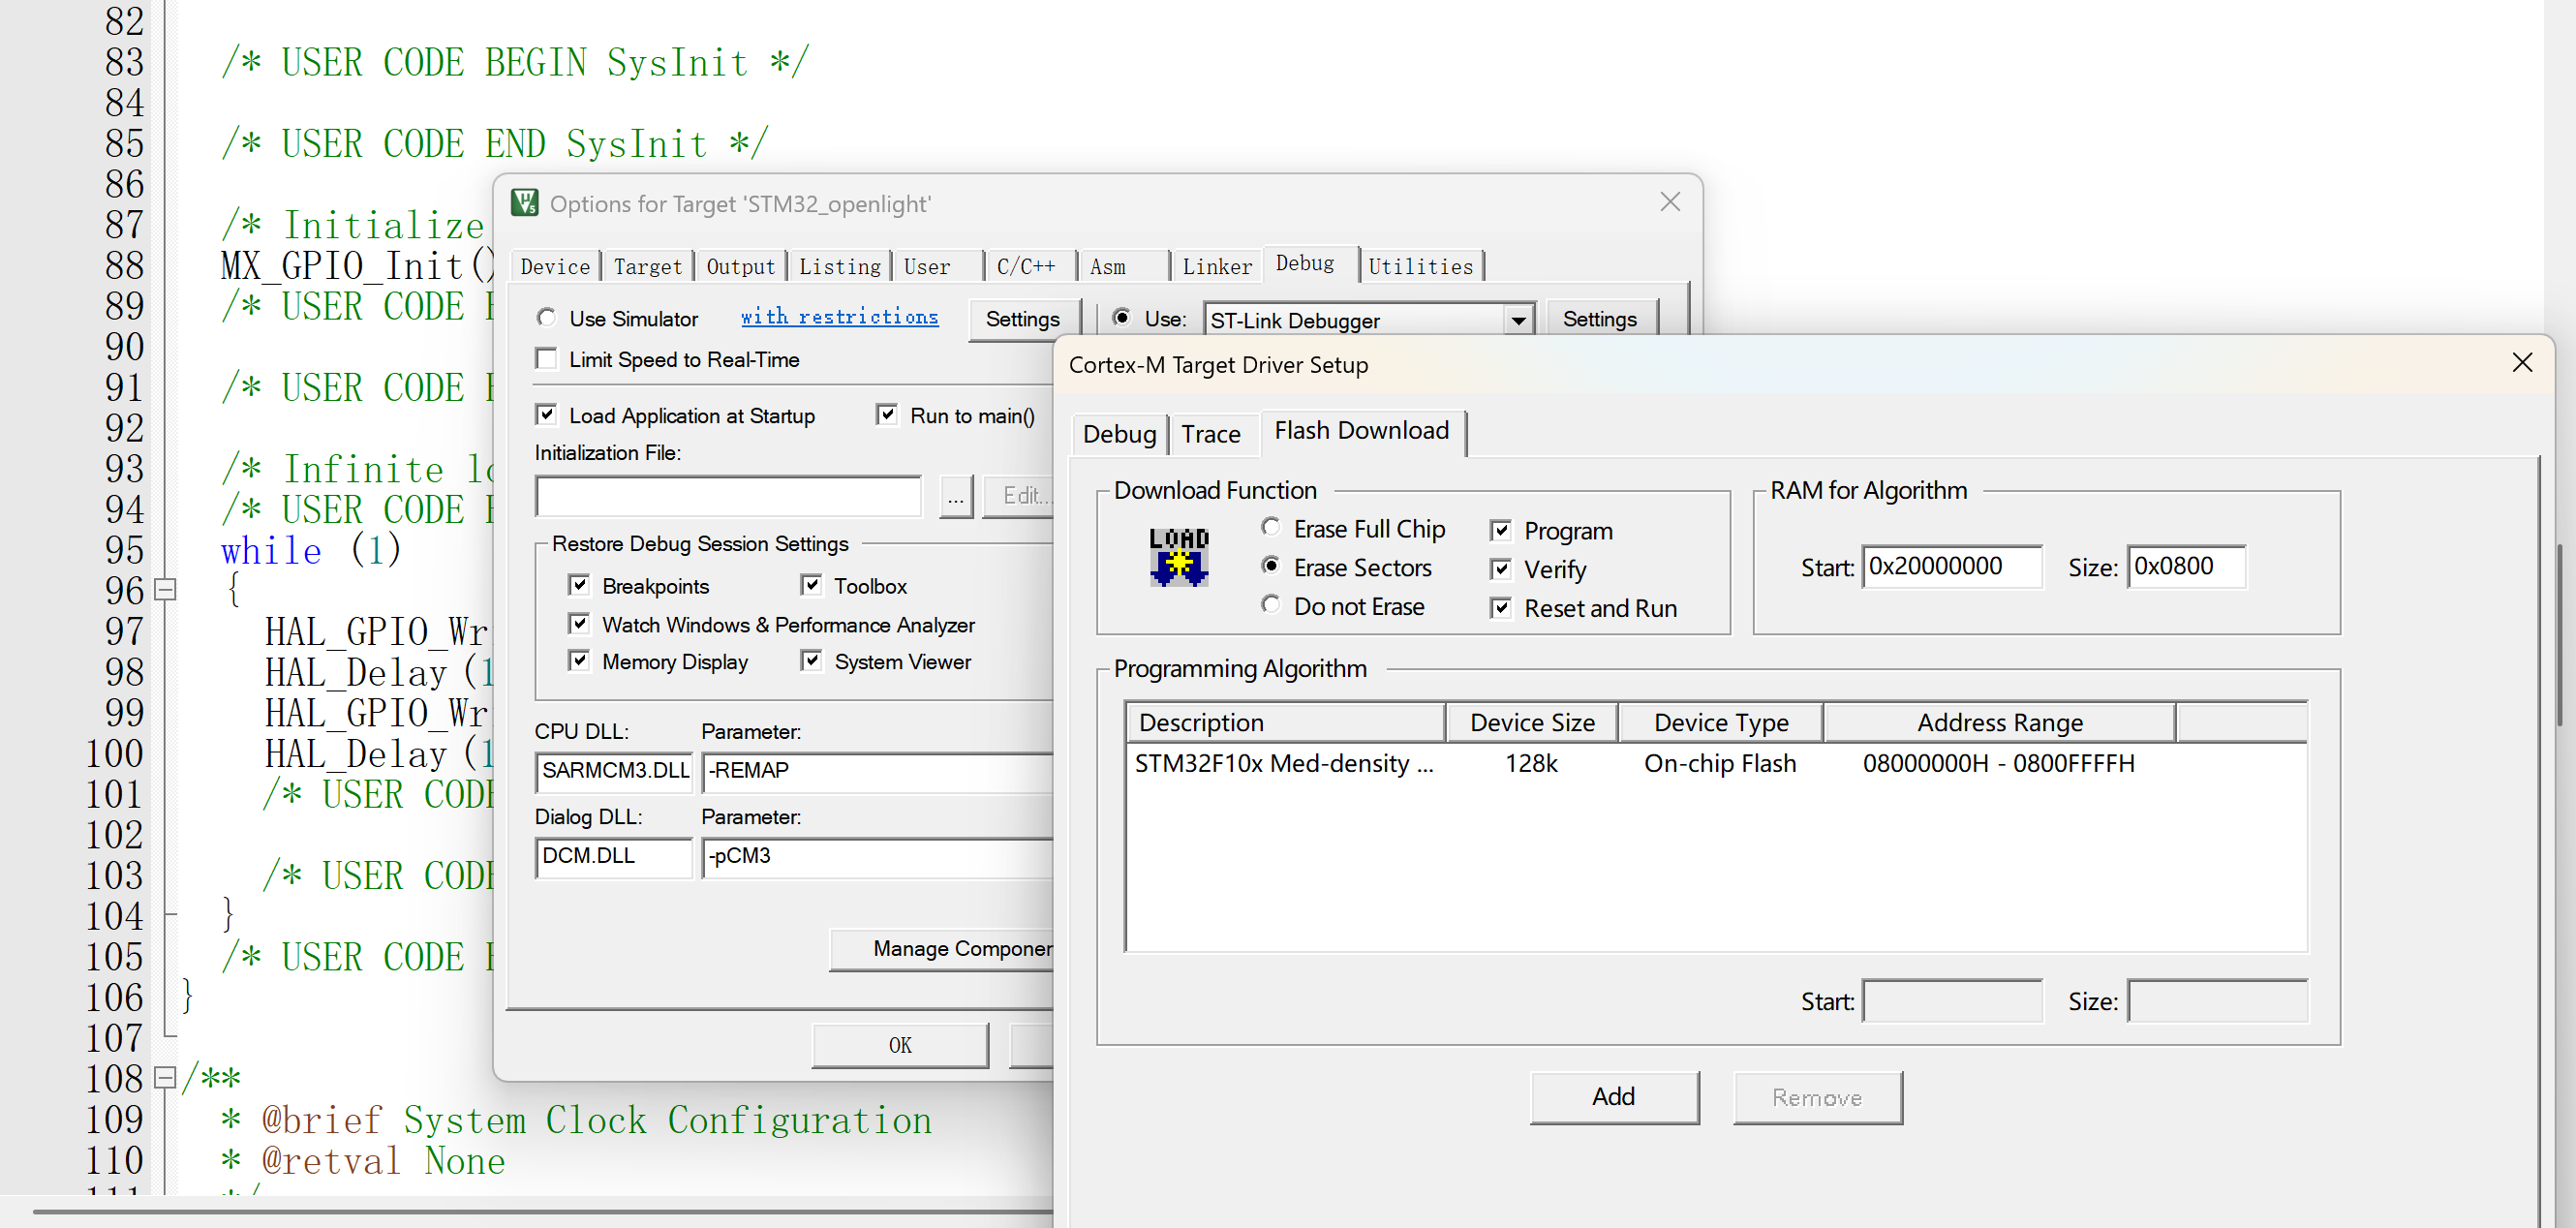Screen dimensions: 2576x1228
Task: Select Erase Full Chip option
Action: click(1271, 527)
